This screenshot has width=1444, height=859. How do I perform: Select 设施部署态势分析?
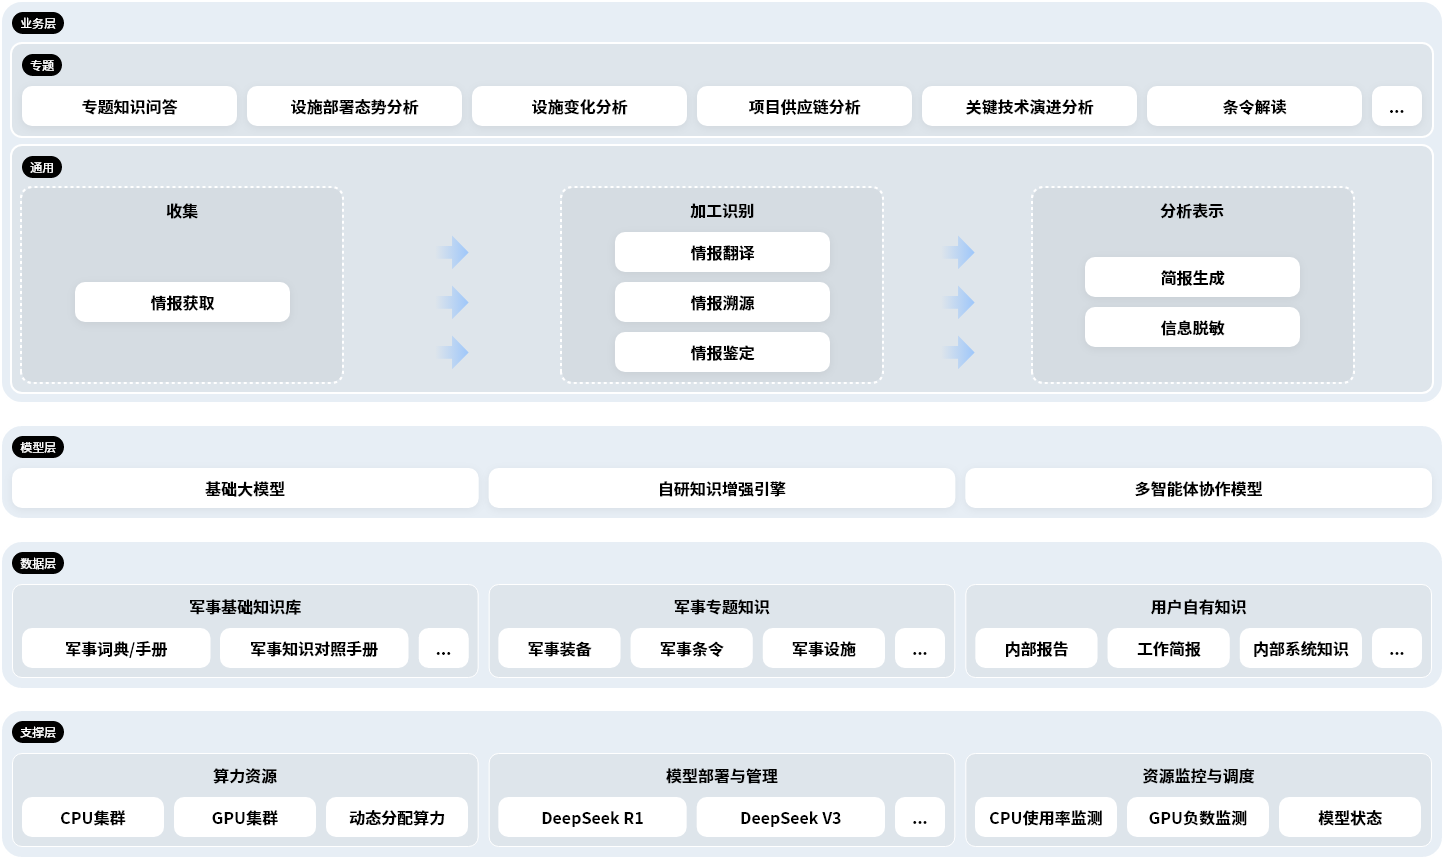[x=354, y=107]
